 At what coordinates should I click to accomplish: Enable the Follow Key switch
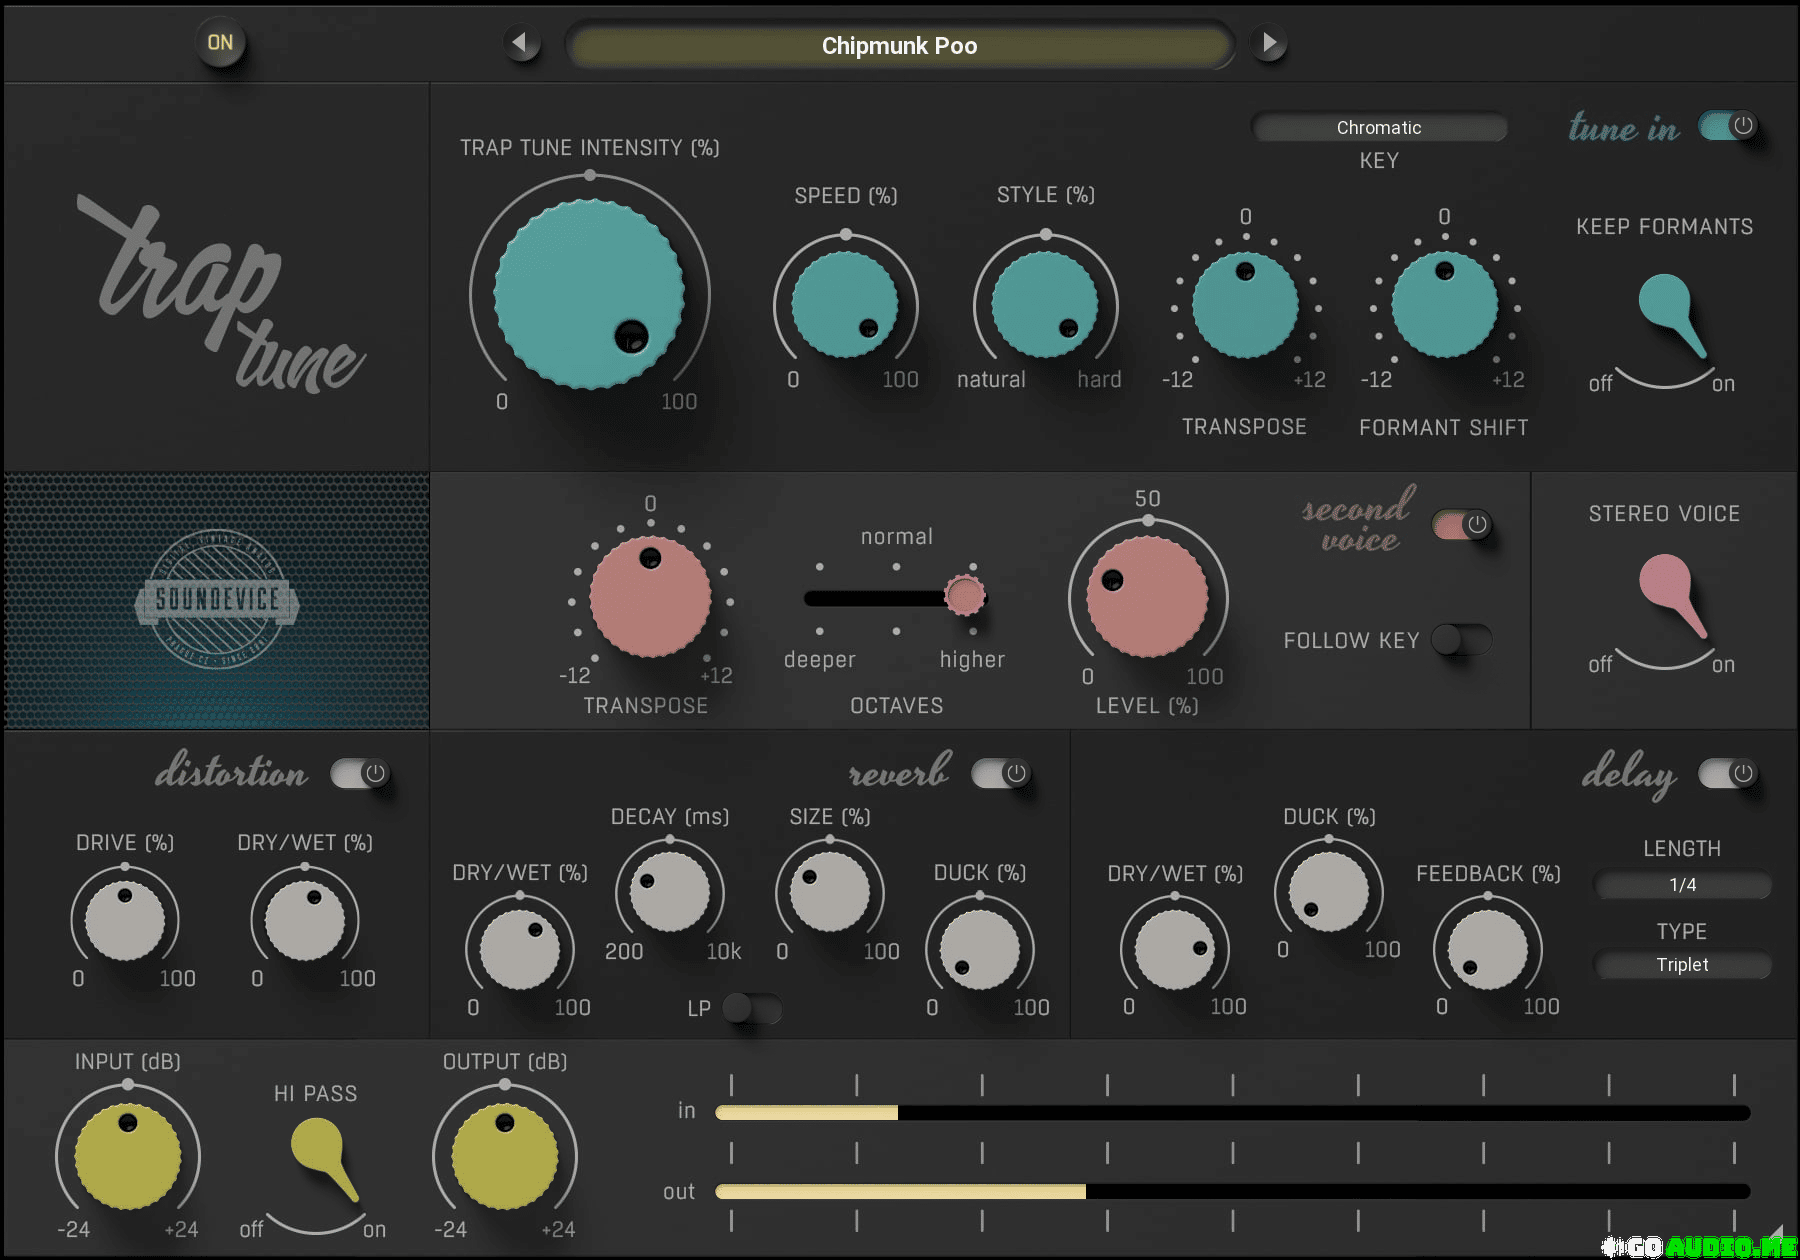[1461, 640]
